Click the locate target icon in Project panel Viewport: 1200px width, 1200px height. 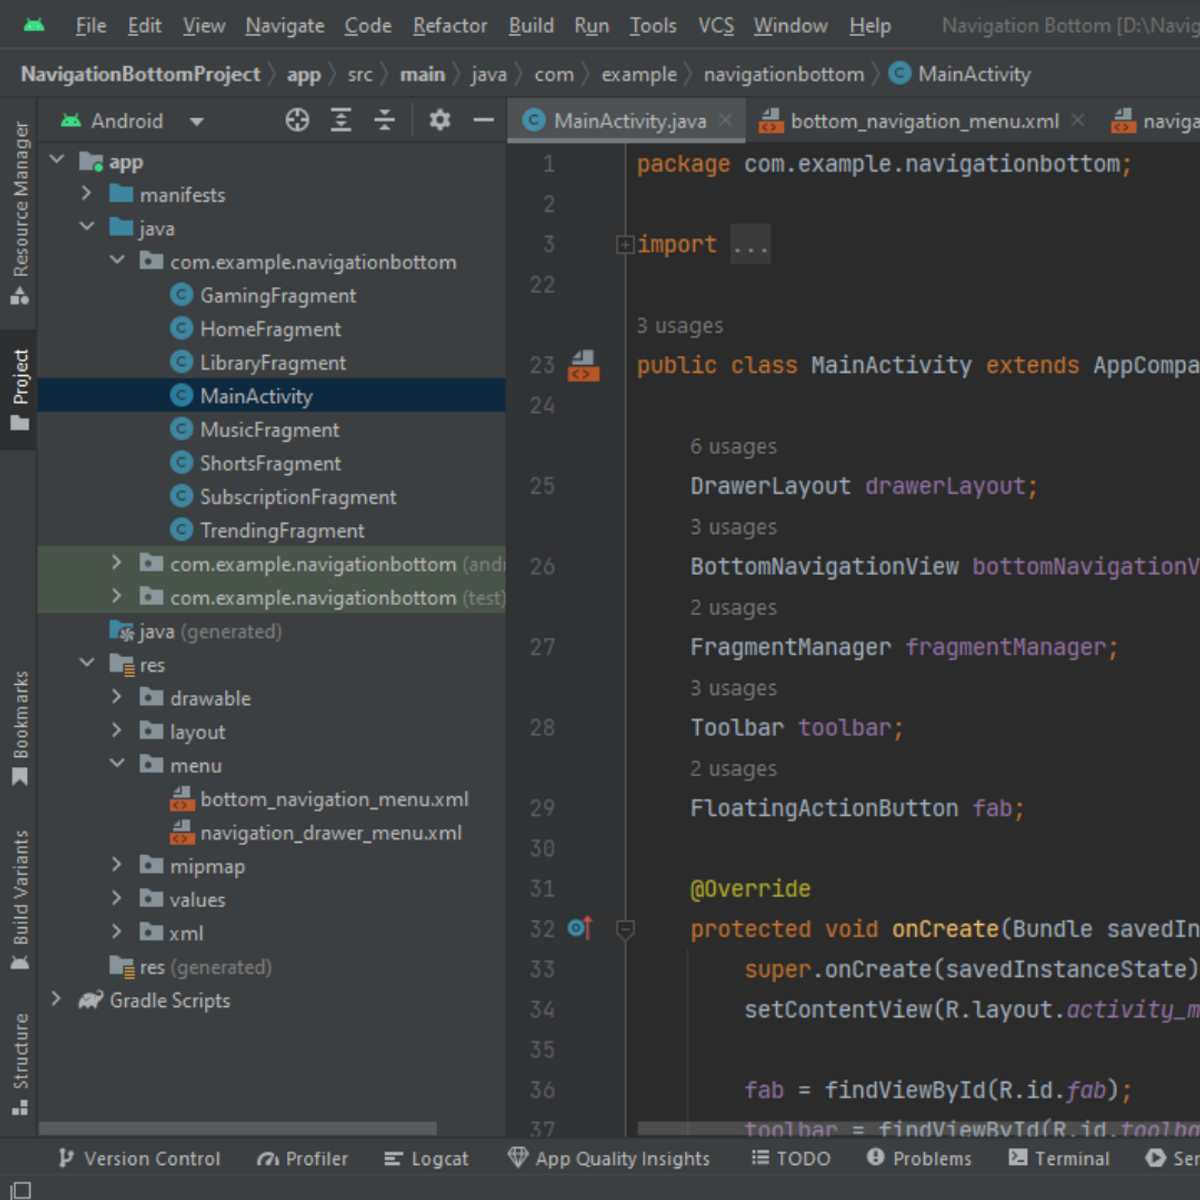click(297, 121)
